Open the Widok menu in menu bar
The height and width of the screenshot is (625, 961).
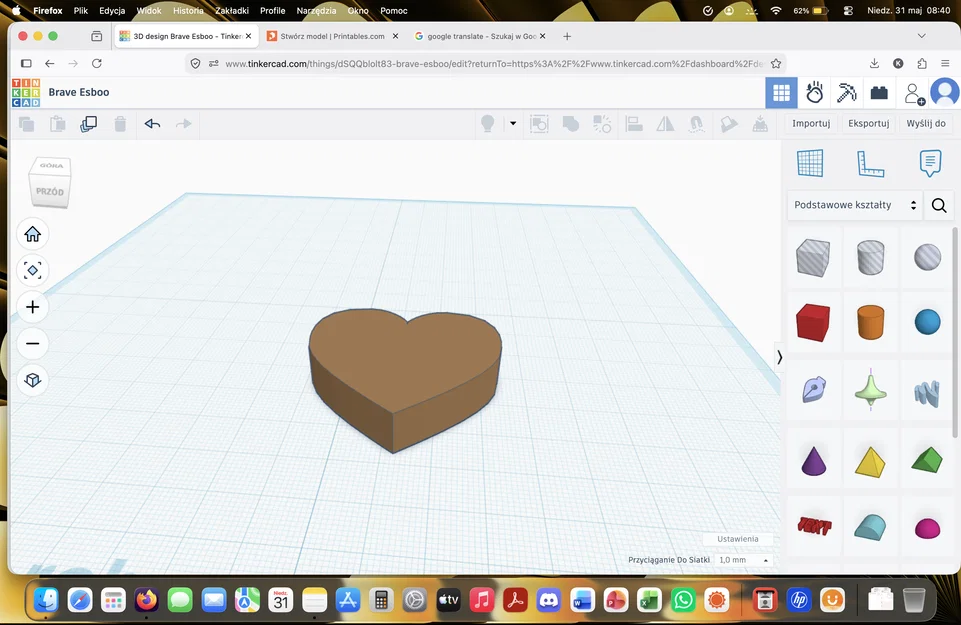pos(149,11)
